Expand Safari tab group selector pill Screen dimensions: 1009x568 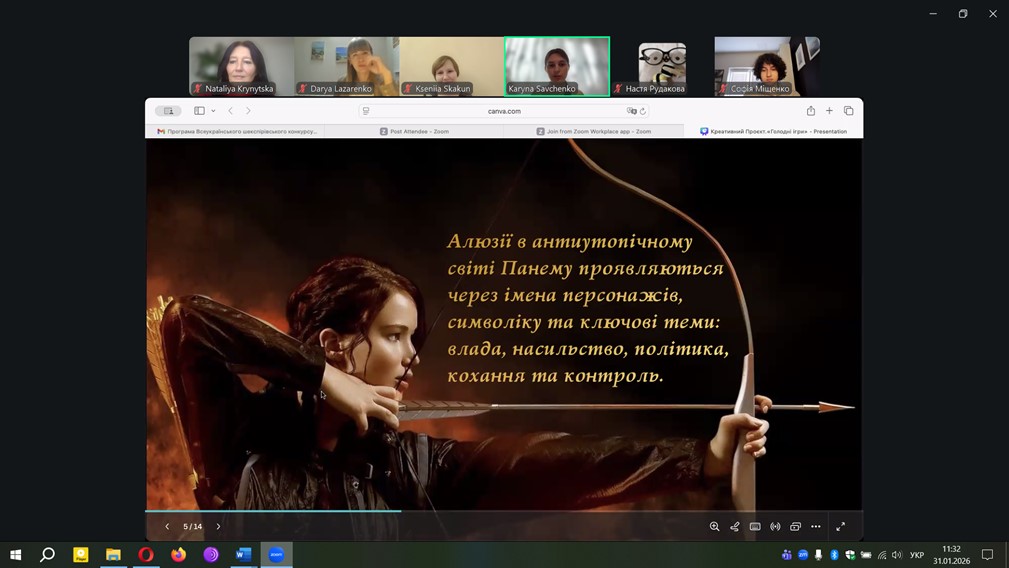(168, 111)
